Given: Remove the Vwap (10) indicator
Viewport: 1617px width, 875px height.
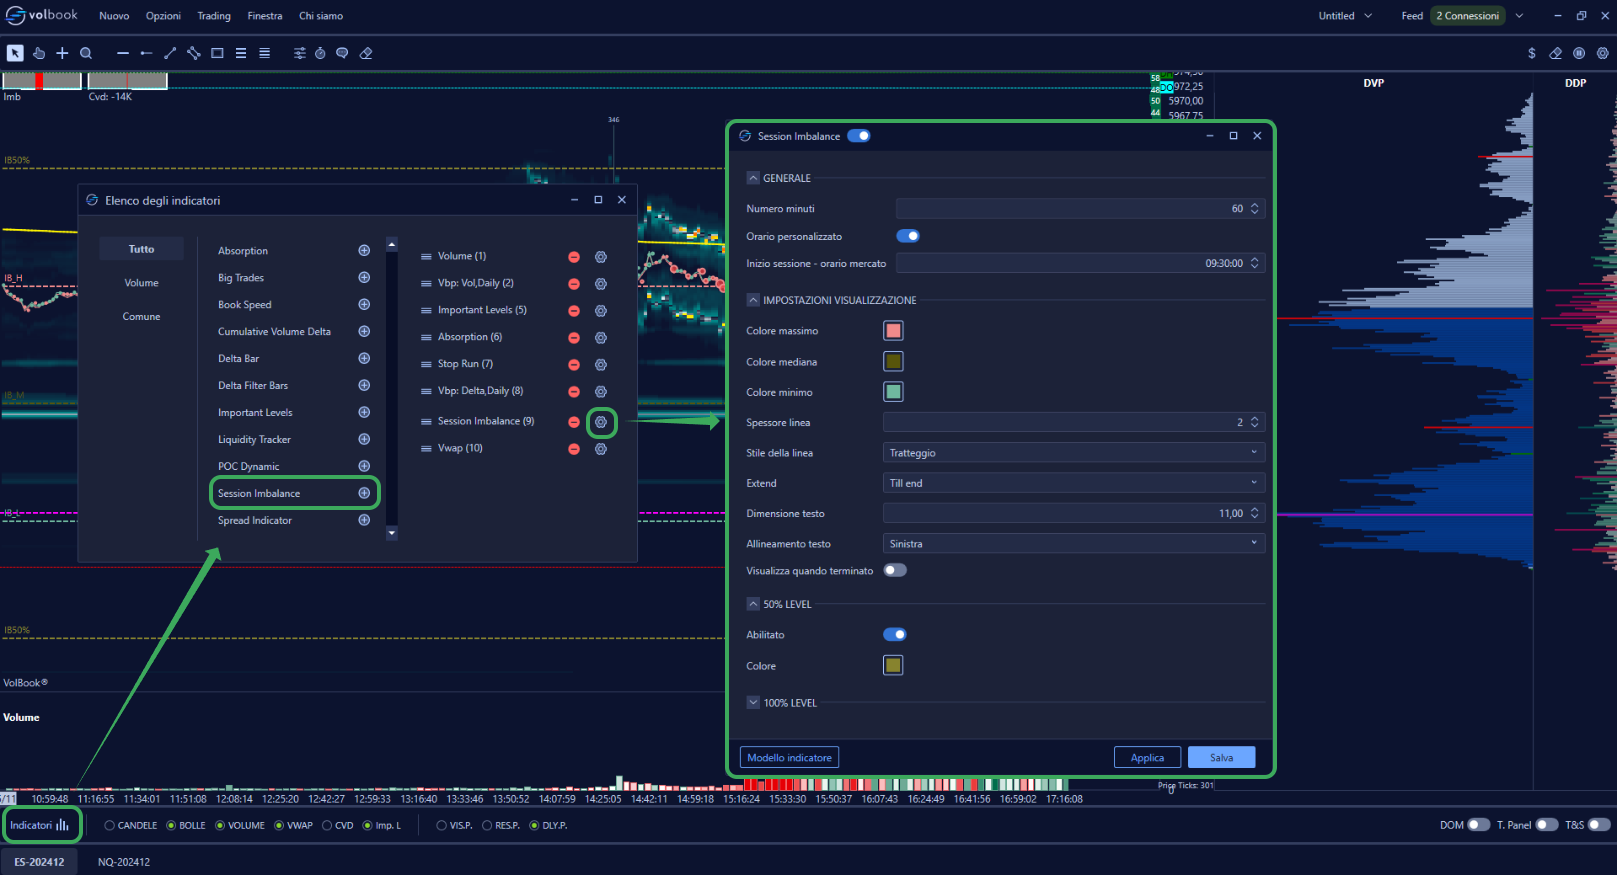Looking at the screenshot, I should [x=574, y=449].
